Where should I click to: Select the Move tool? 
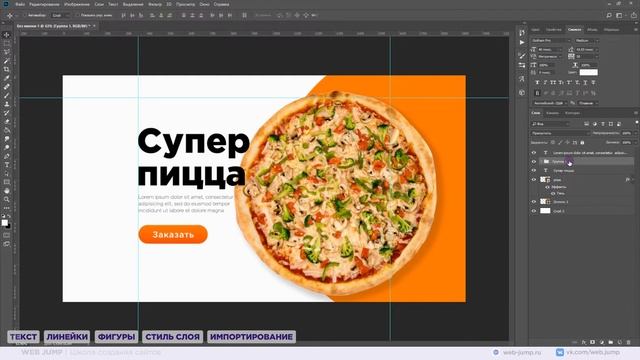7,35
